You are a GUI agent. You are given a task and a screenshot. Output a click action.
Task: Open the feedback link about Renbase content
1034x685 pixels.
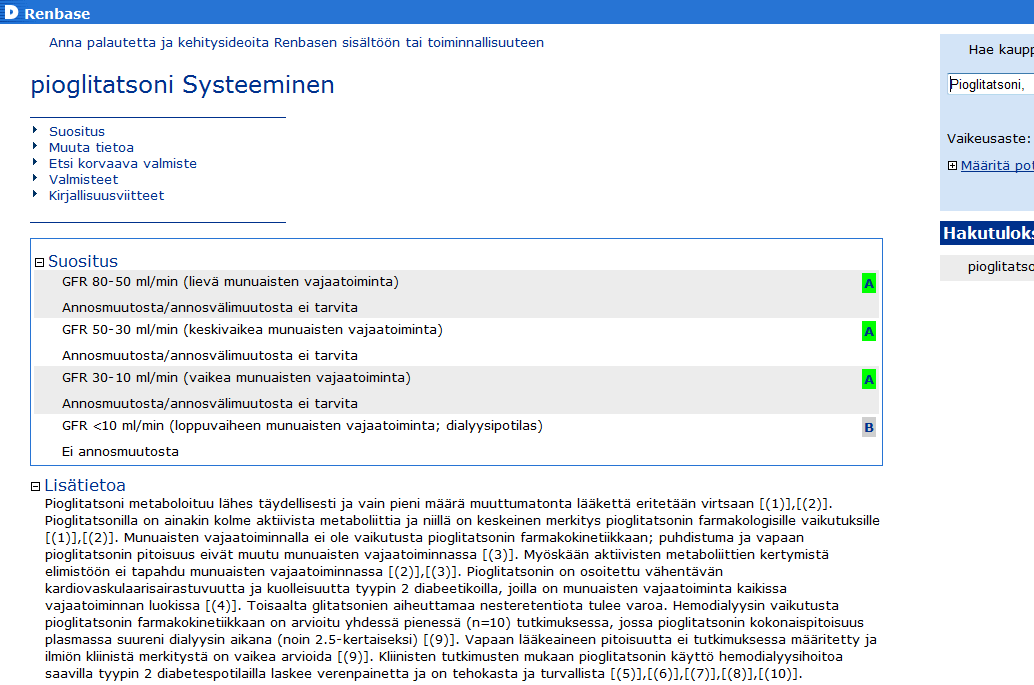tap(296, 43)
